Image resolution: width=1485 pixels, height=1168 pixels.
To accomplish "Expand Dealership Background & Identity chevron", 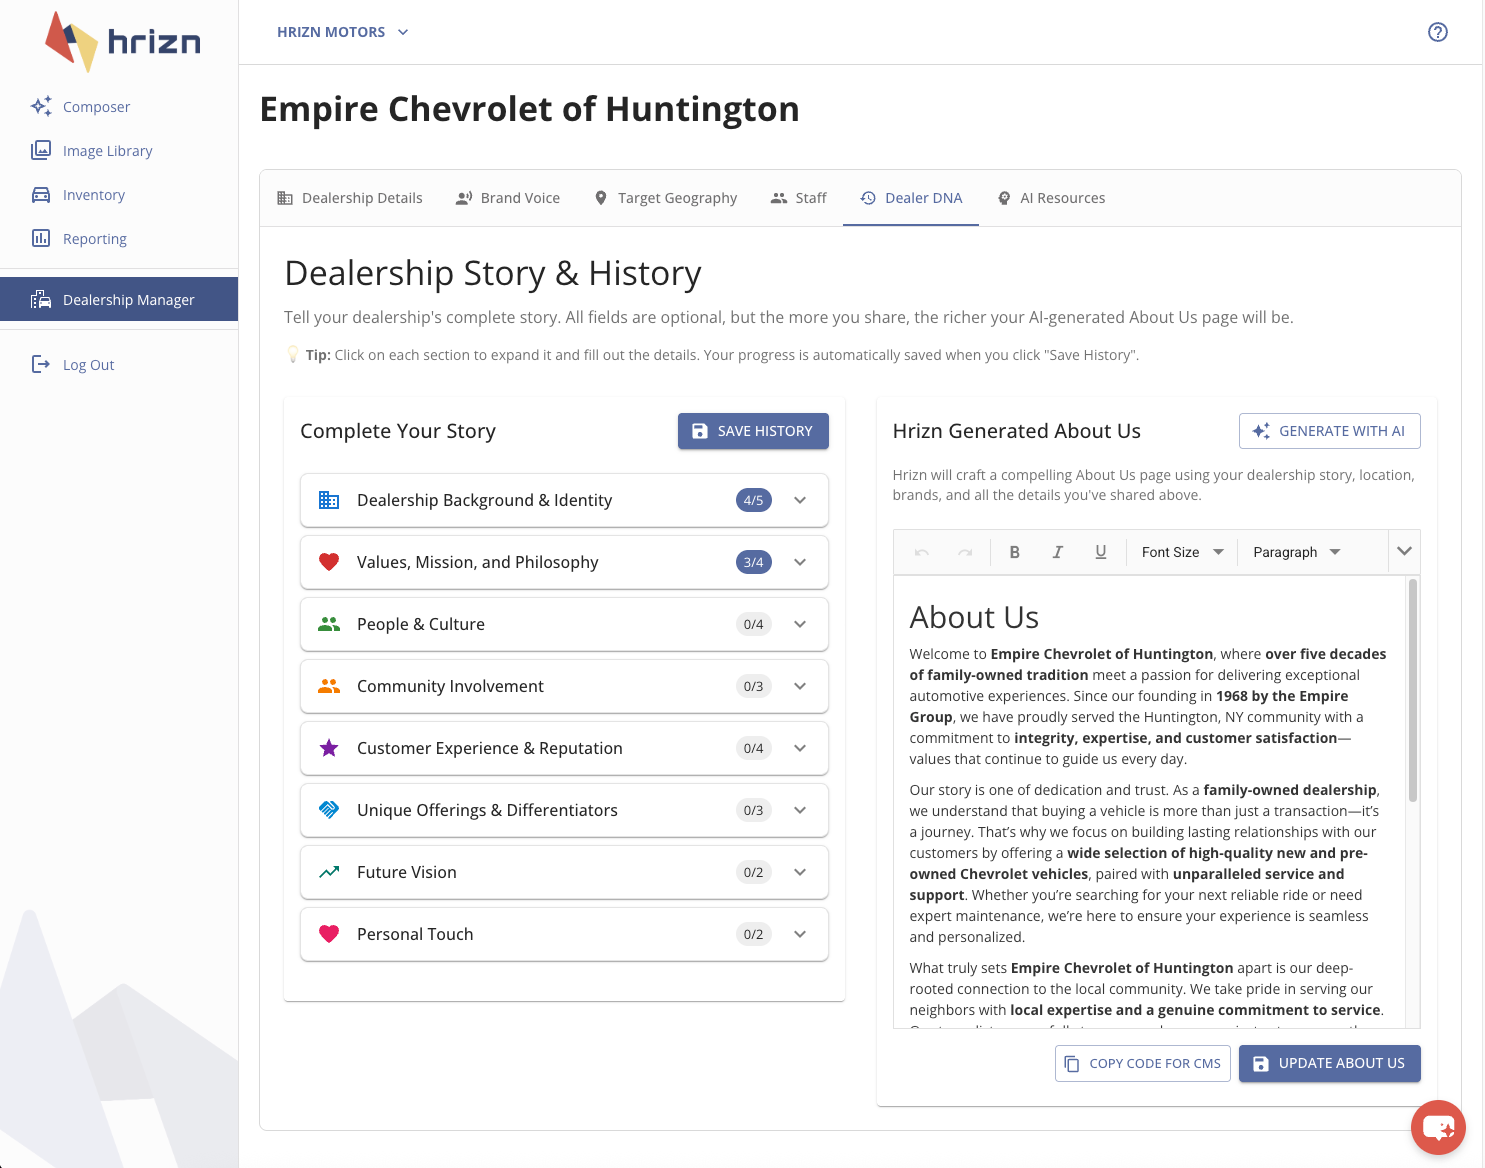I will point(800,500).
